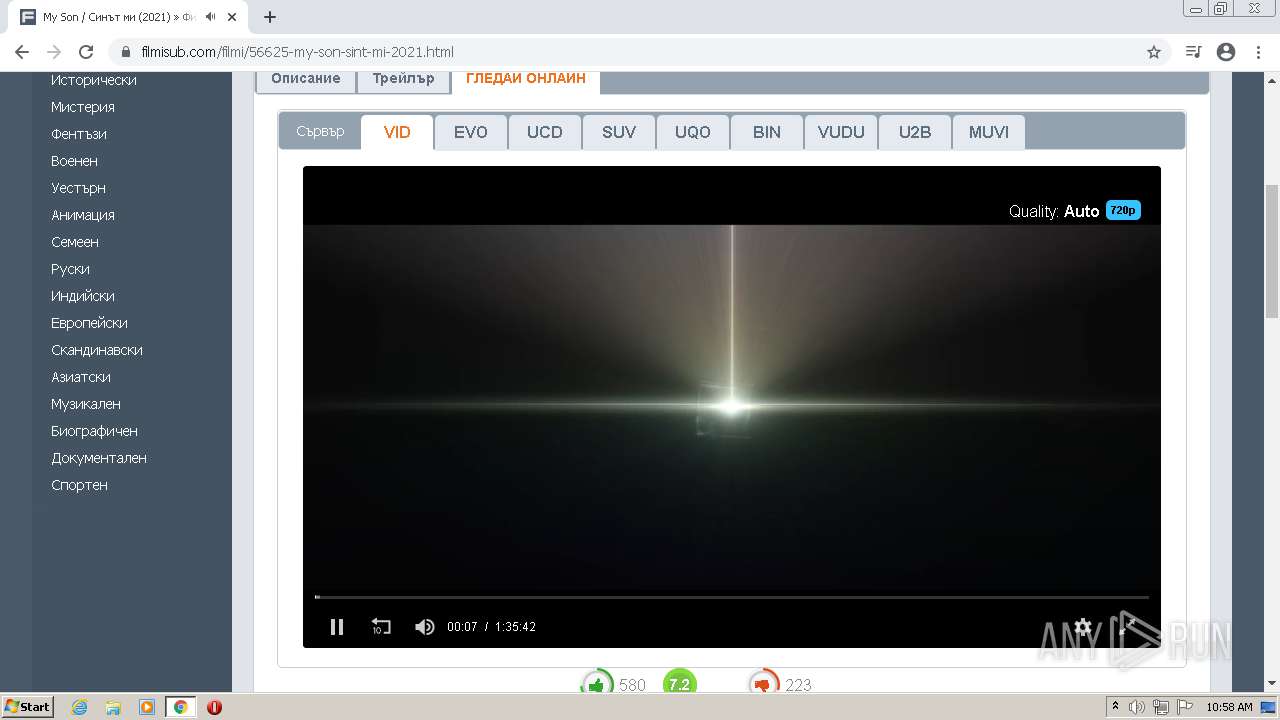The width and height of the screenshot is (1280, 720).
Task: Open system volume tray icon
Action: point(1137,707)
